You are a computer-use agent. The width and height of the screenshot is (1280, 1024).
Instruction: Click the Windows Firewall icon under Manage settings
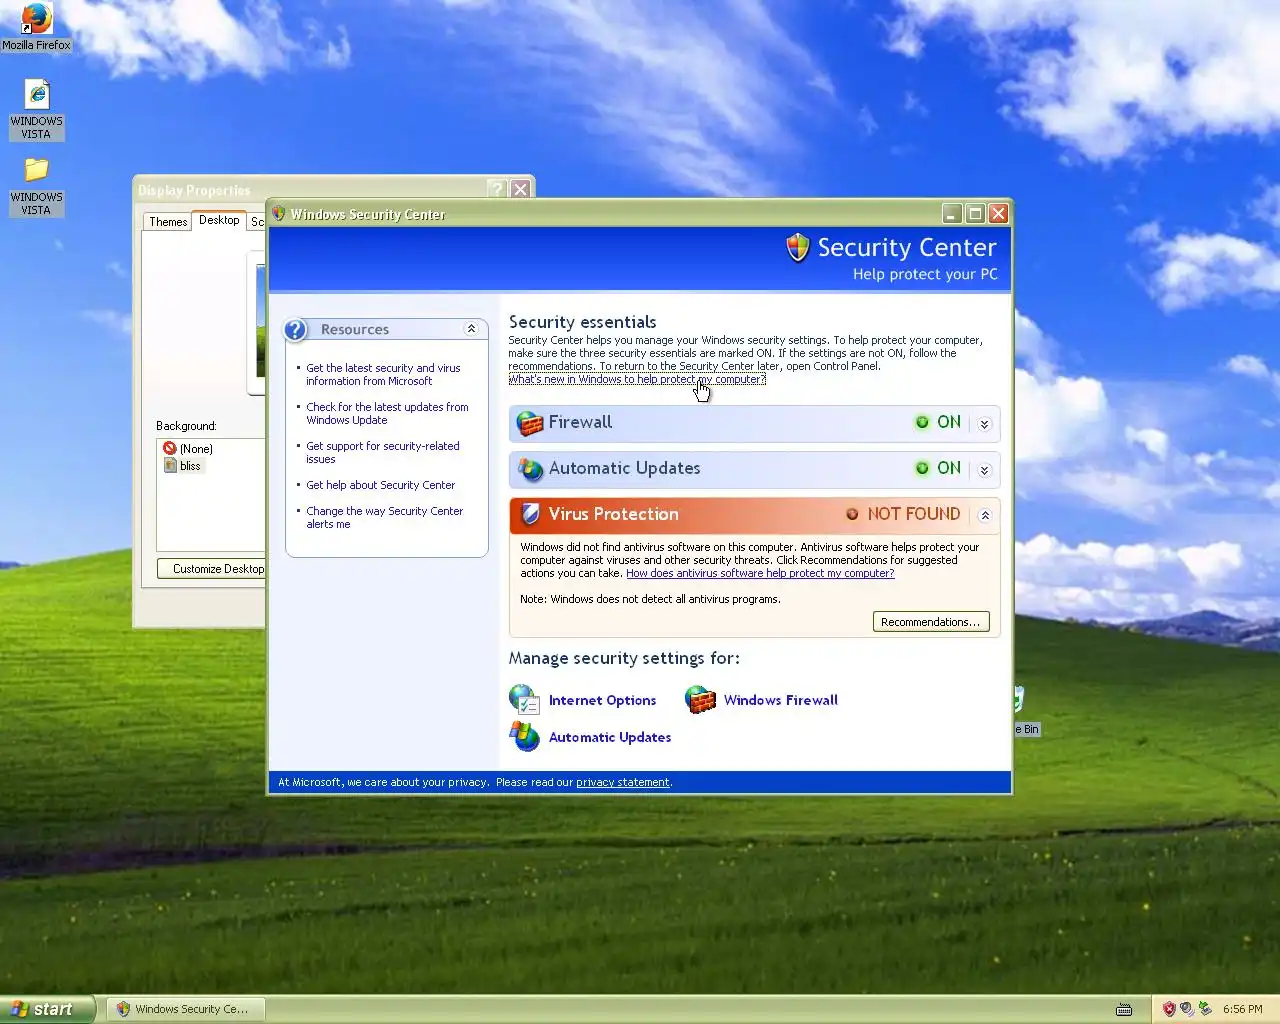[x=700, y=699]
